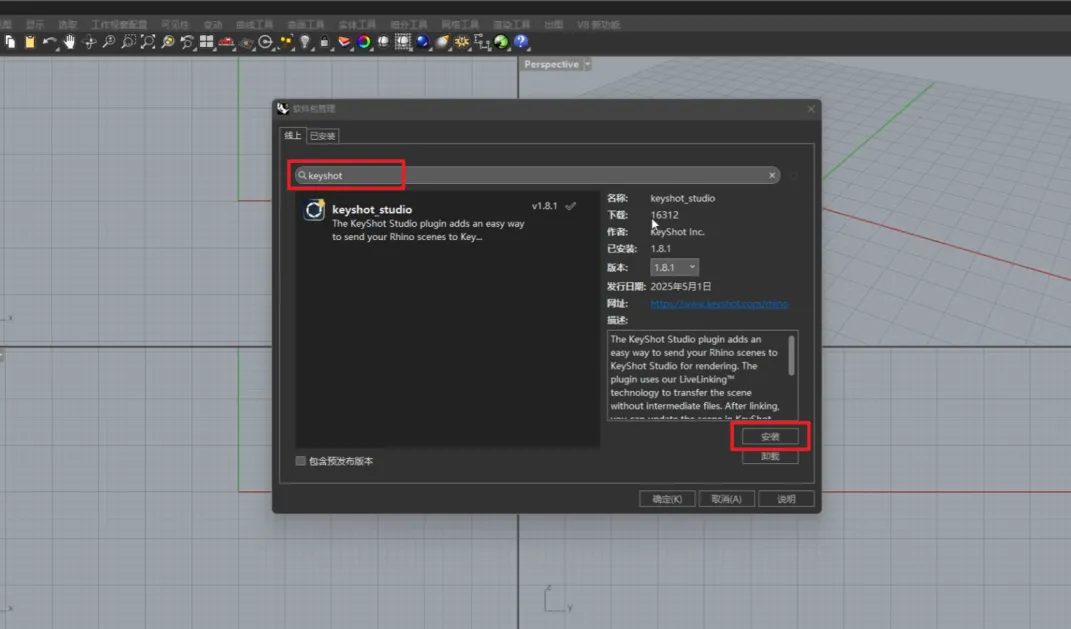This screenshot has height=629, width=1071.
Task: Open the 曲线工具 toolbar tab
Action: coord(255,25)
